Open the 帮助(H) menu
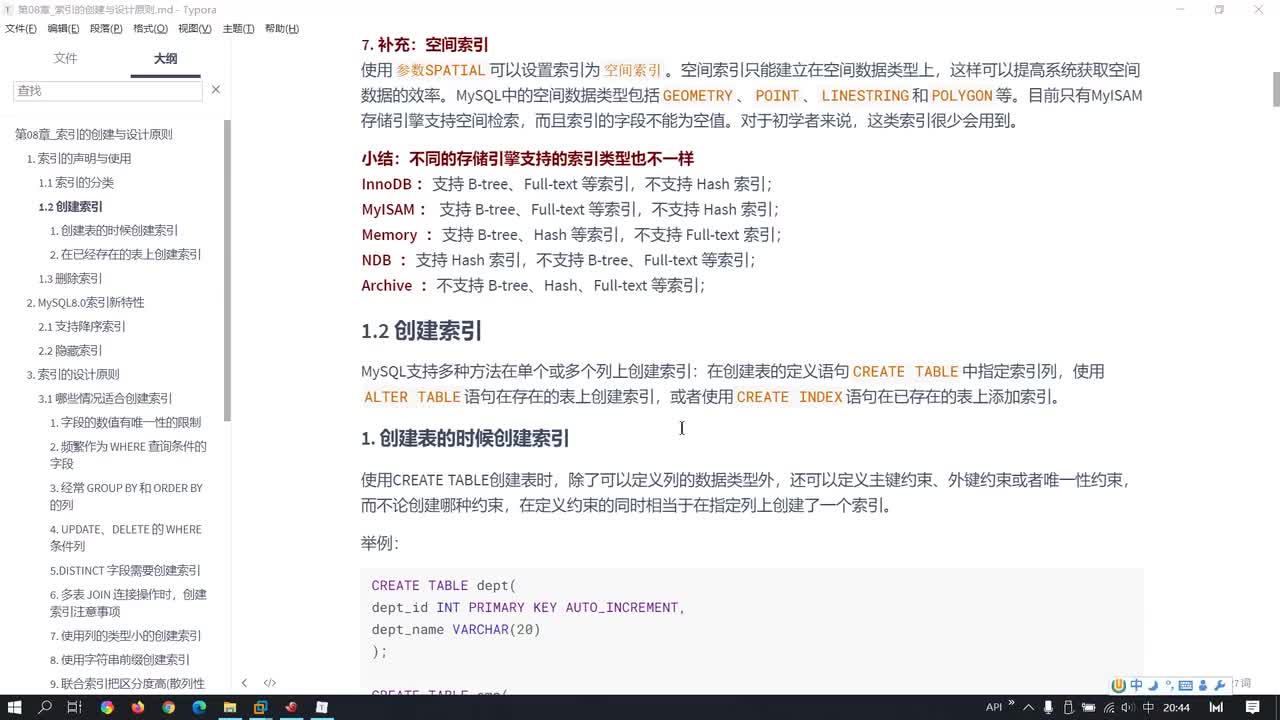Viewport: 1280px width, 720px height. (x=281, y=28)
